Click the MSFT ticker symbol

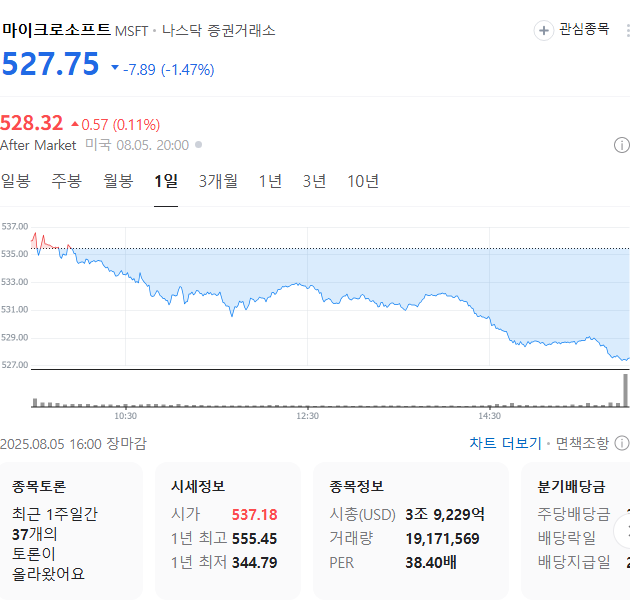point(131,31)
